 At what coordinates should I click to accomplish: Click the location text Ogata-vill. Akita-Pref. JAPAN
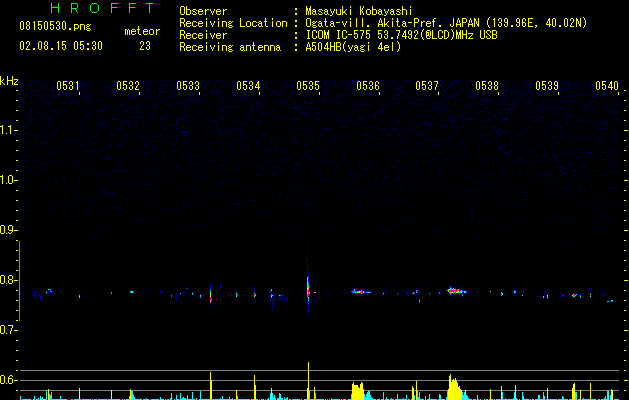tap(392, 23)
